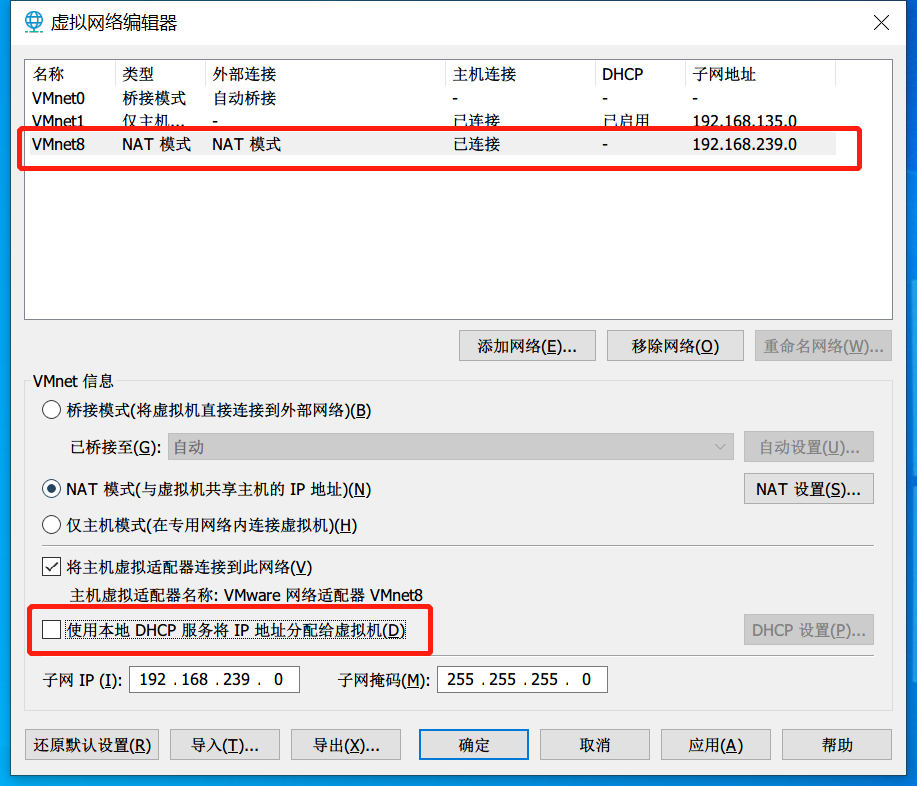This screenshot has height=786, width=917.
Task: Confirm with the 确定 button
Action: tap(474, 744)
